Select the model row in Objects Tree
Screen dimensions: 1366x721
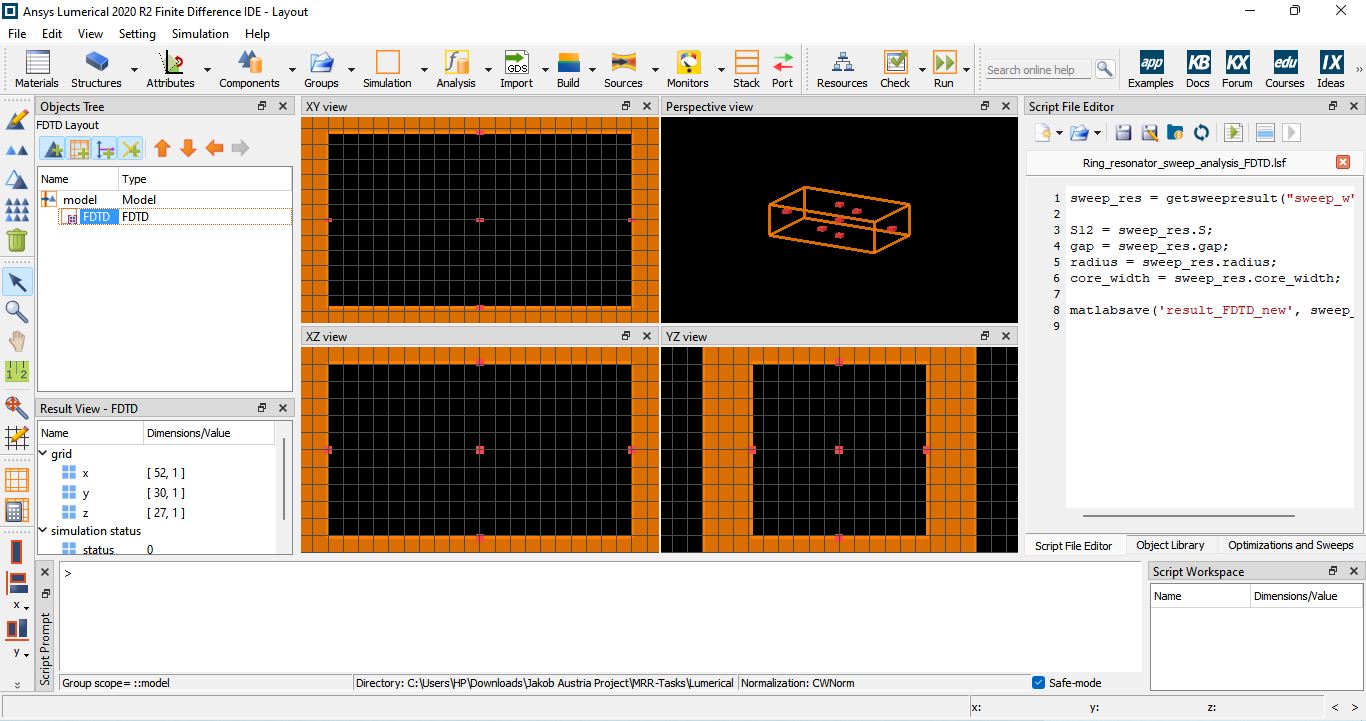(x=165, y=199)
